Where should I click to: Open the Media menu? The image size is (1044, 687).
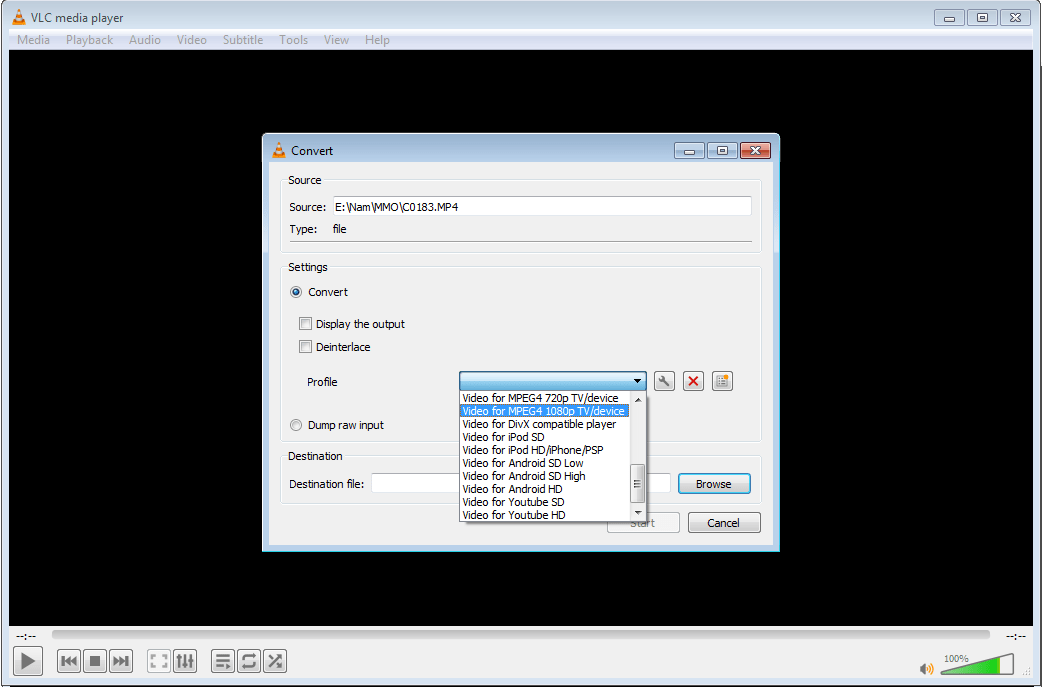point(33,40)
